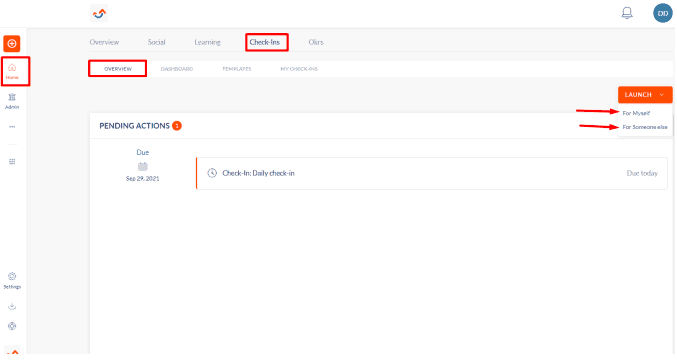Click the orange plus create icon
Image resolution: width=677 pixels, height=360 pixels.
[x=12, y=44]
